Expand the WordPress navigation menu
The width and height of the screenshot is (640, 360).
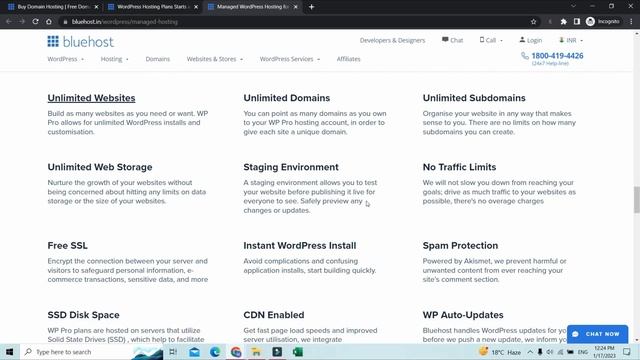click(x=66, y=59)
